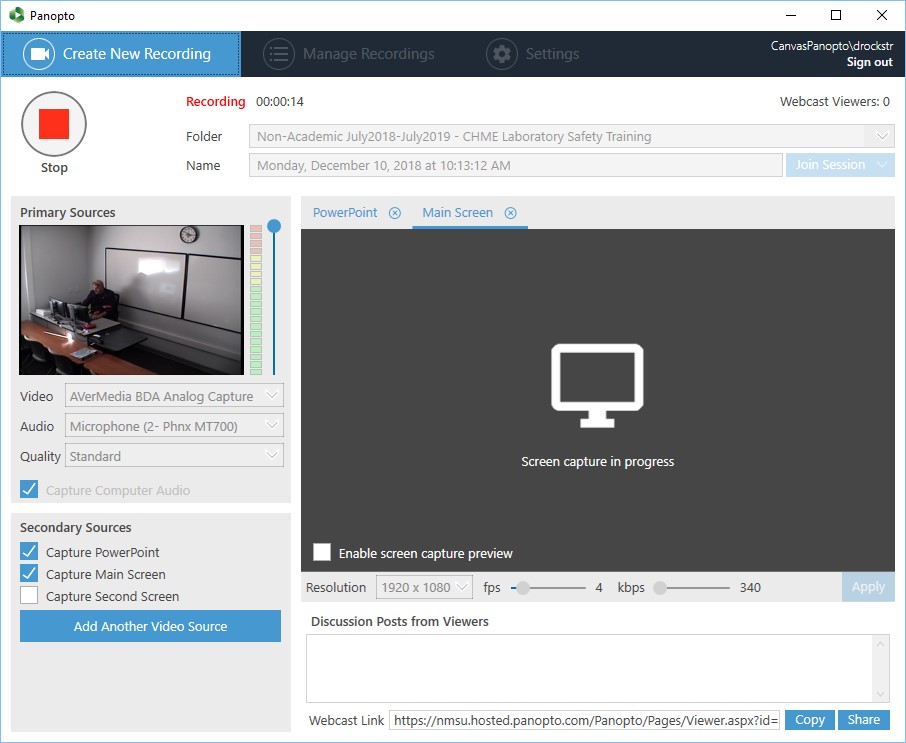Maximize the Panopto window

[x=836, y=15]
